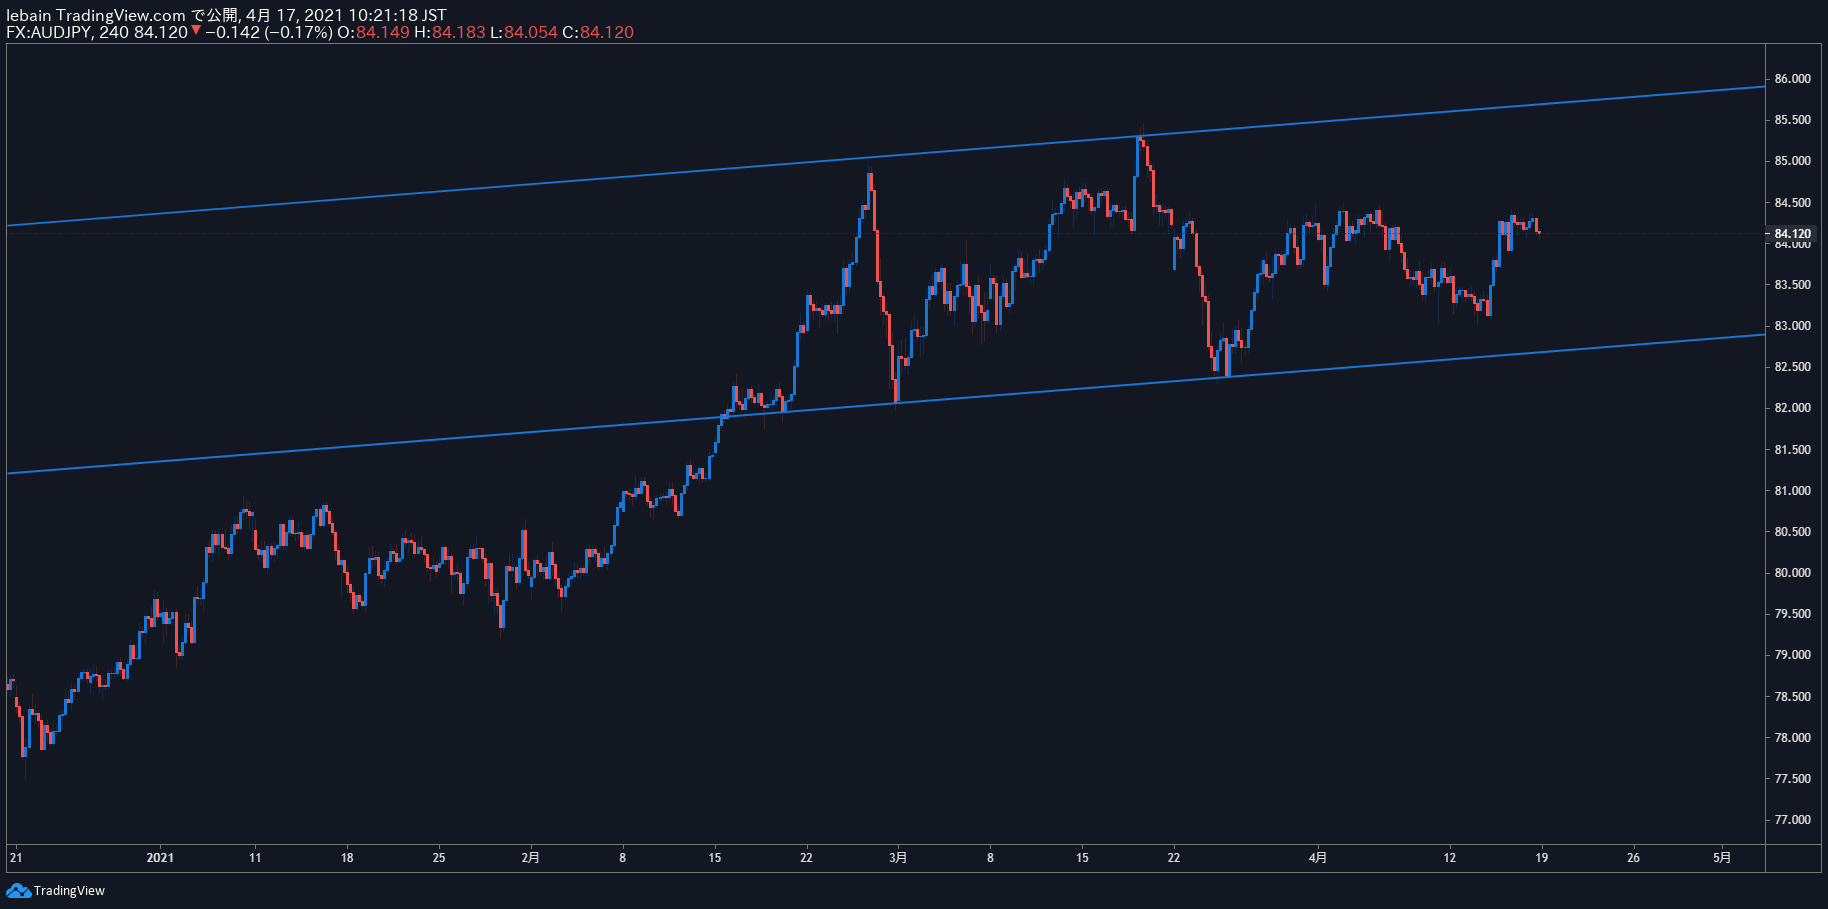Click the 85.500 price axis label
Viewport: 1828px width, 909px height.
(x=1792, y=120)
